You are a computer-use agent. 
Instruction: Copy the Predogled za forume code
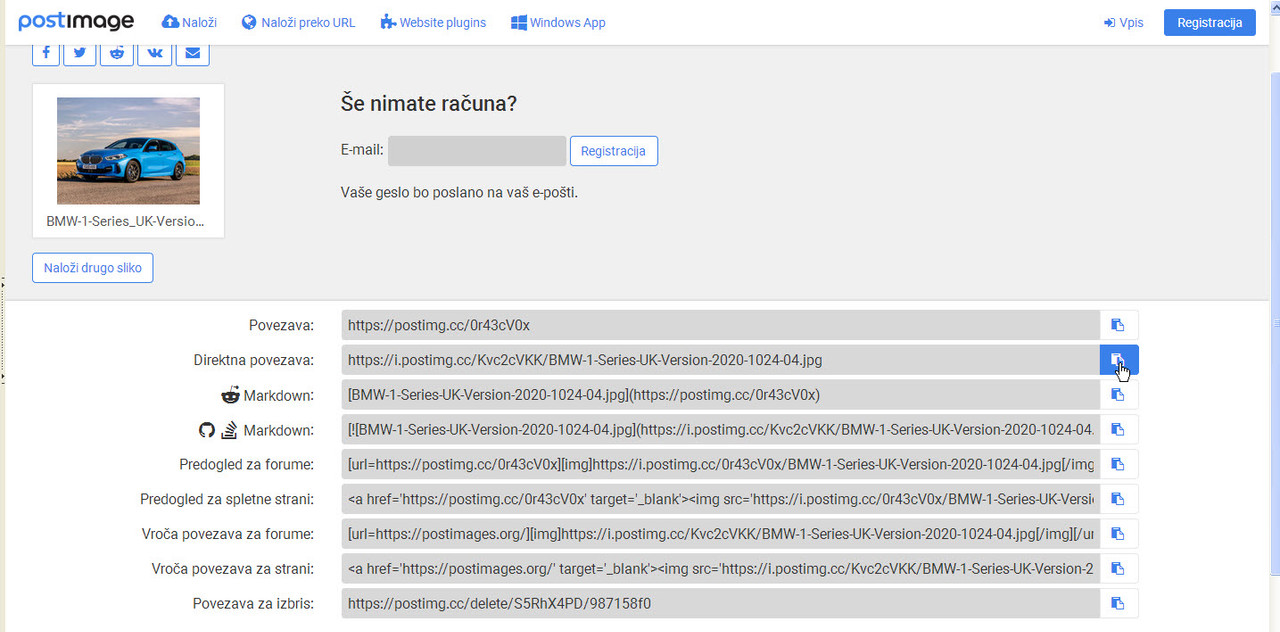click(1119, 465)
